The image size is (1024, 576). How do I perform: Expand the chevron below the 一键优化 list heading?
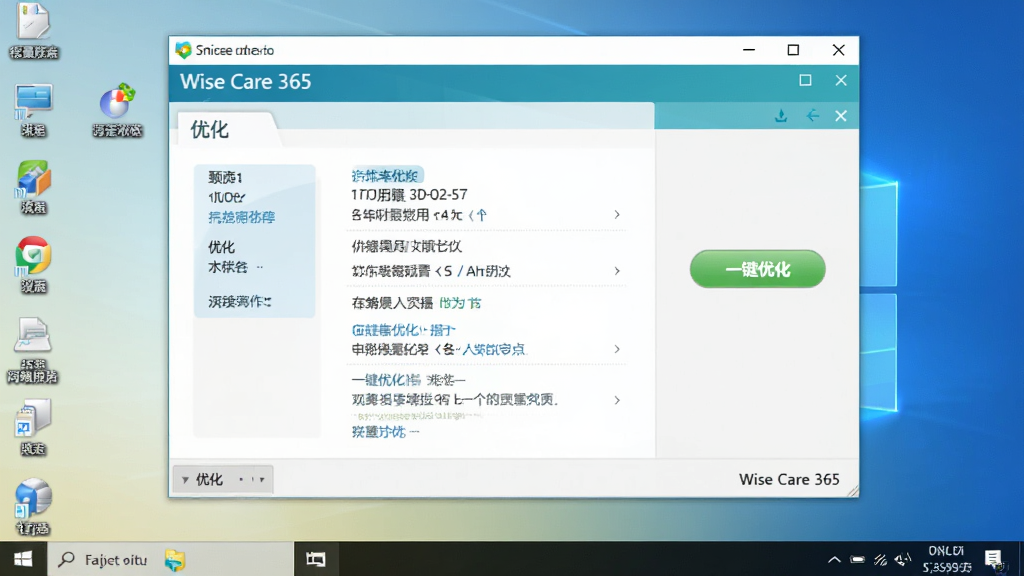coord(616,400)
